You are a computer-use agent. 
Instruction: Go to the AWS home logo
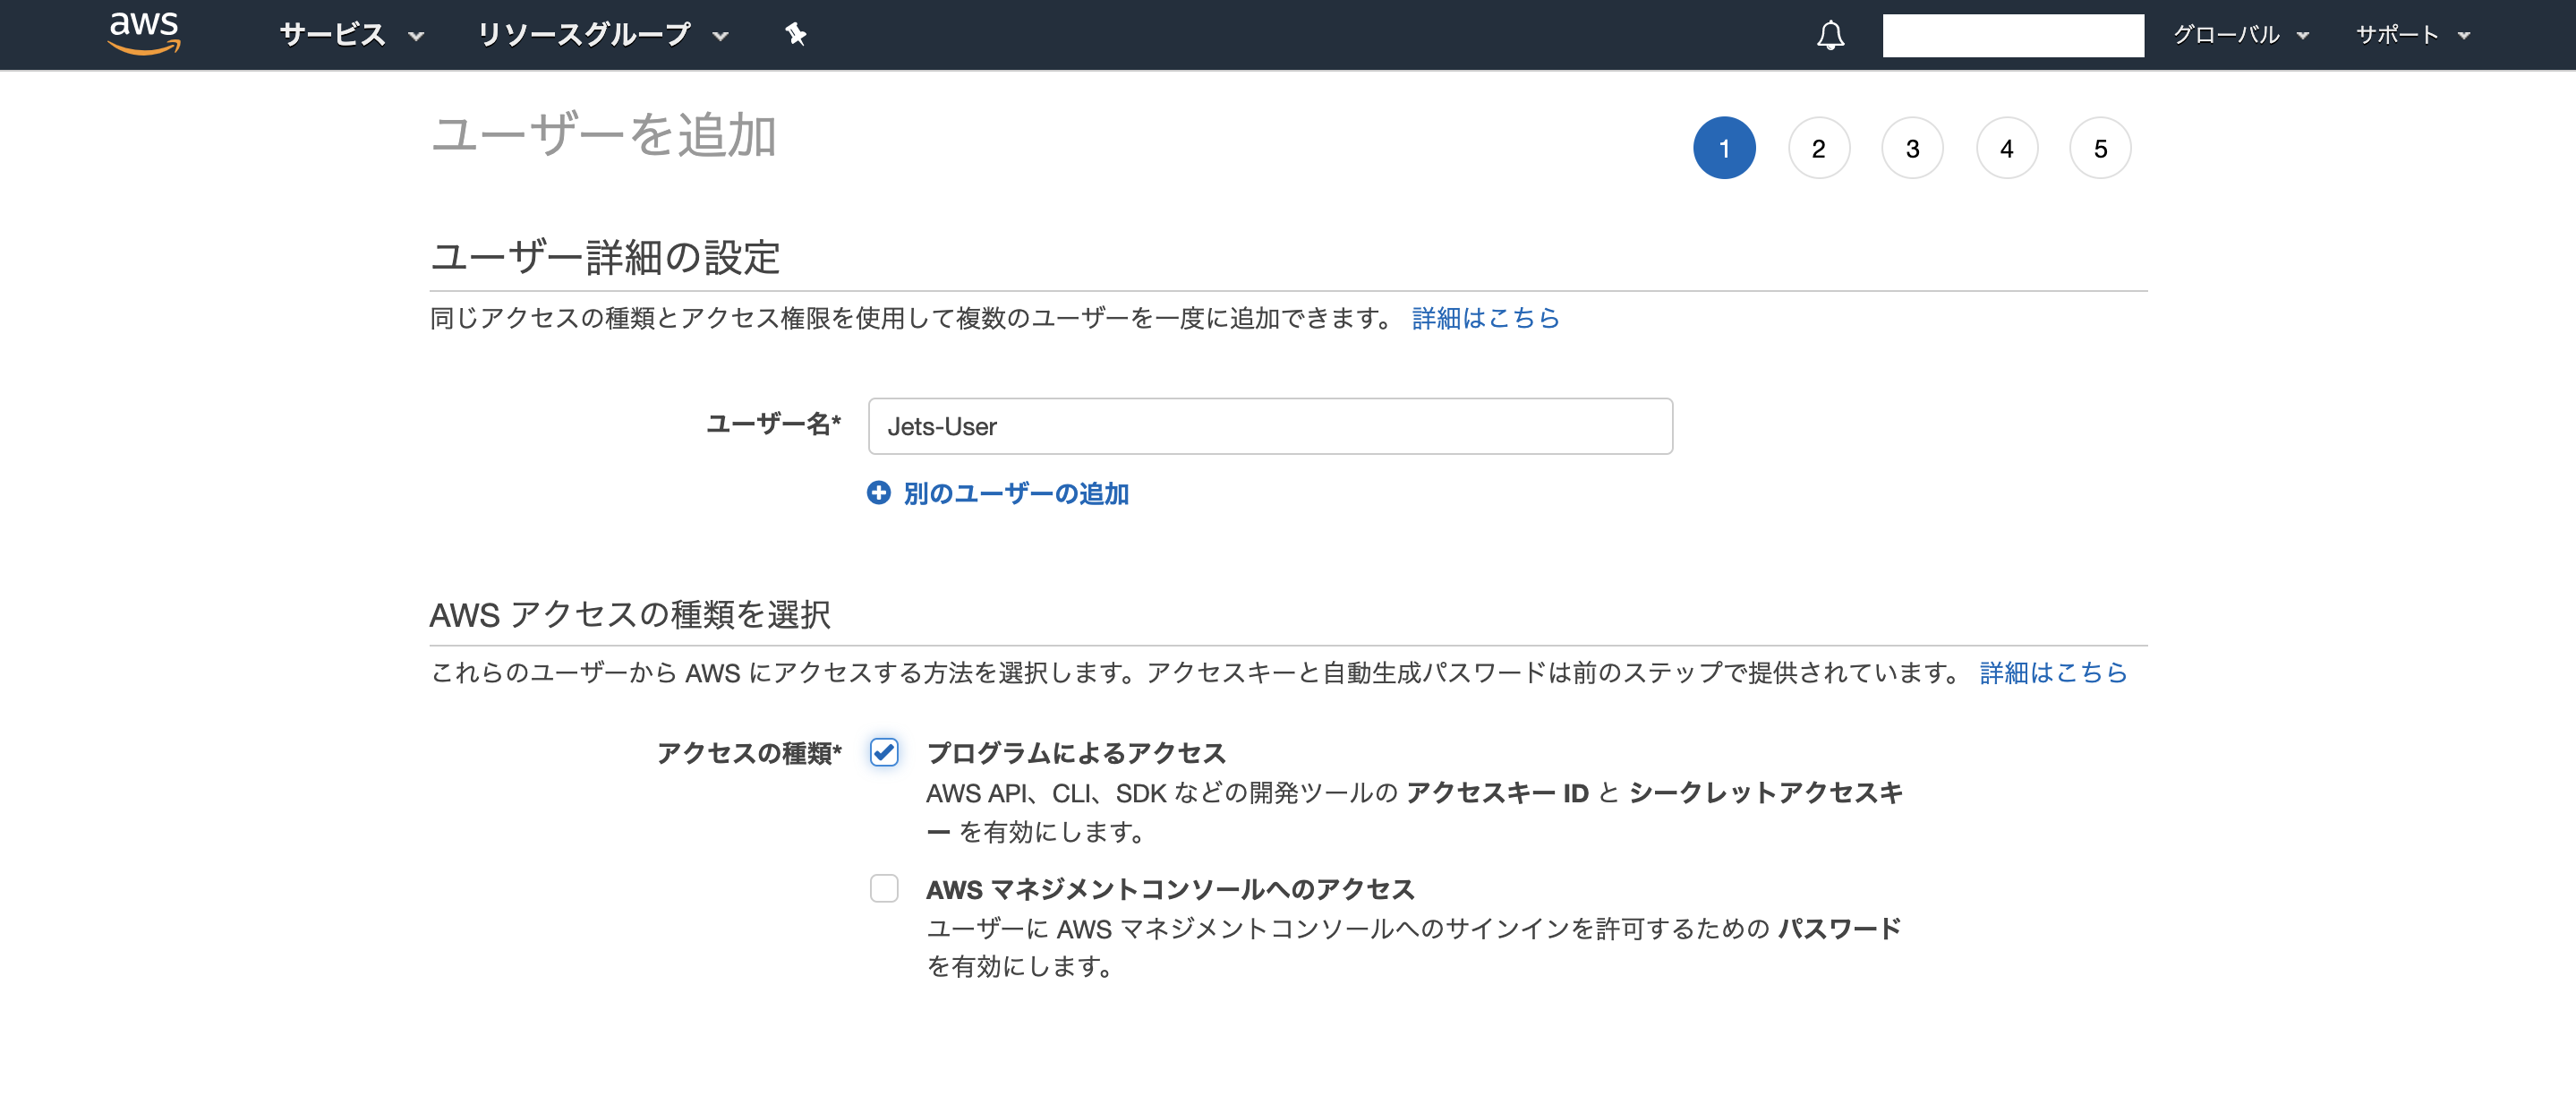[x=144, y=33]
